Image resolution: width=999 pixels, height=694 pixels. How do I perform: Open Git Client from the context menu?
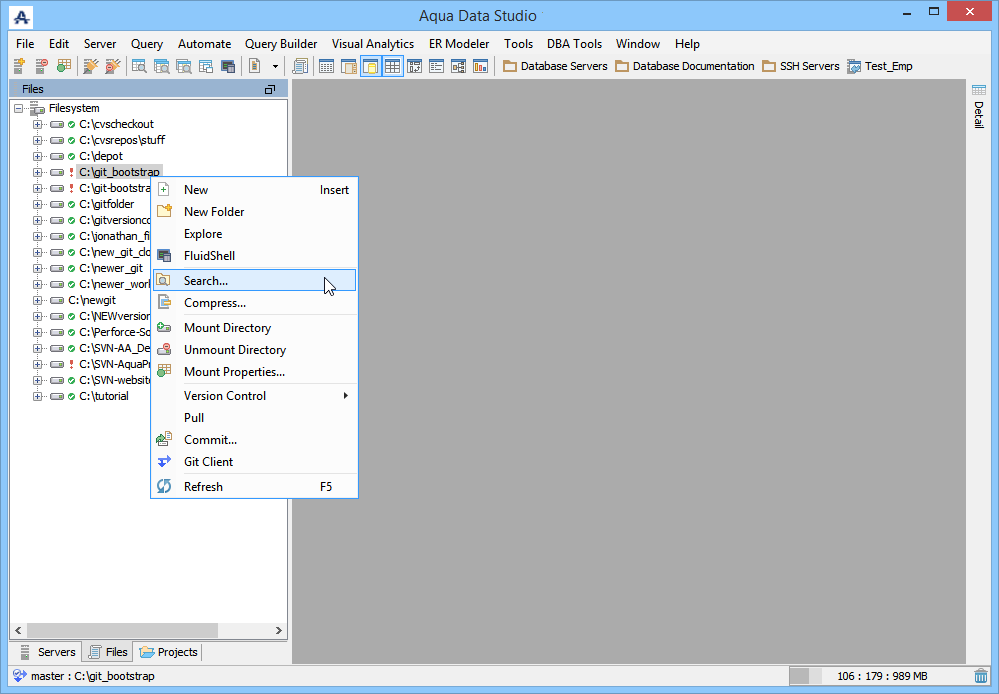tap(254, 461)
